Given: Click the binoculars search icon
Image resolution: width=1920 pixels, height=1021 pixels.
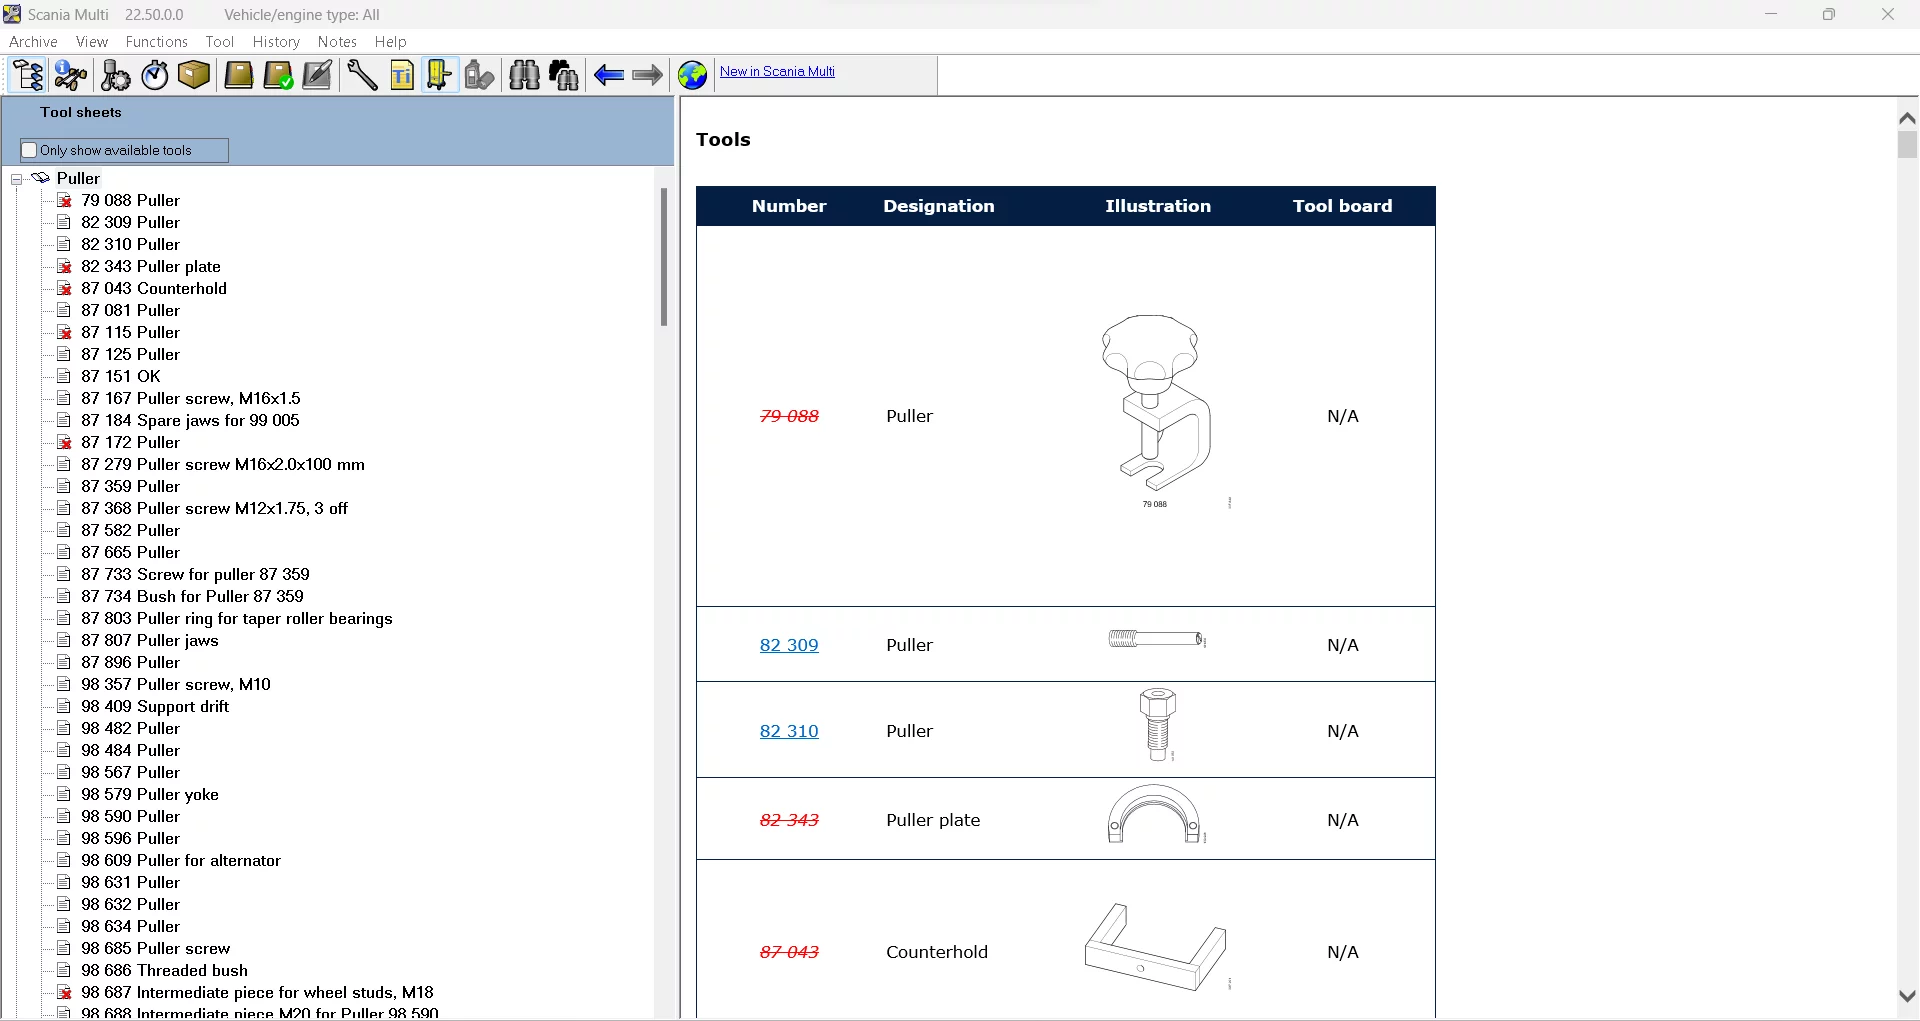Looking at the screenshot, I should [524, 75].
